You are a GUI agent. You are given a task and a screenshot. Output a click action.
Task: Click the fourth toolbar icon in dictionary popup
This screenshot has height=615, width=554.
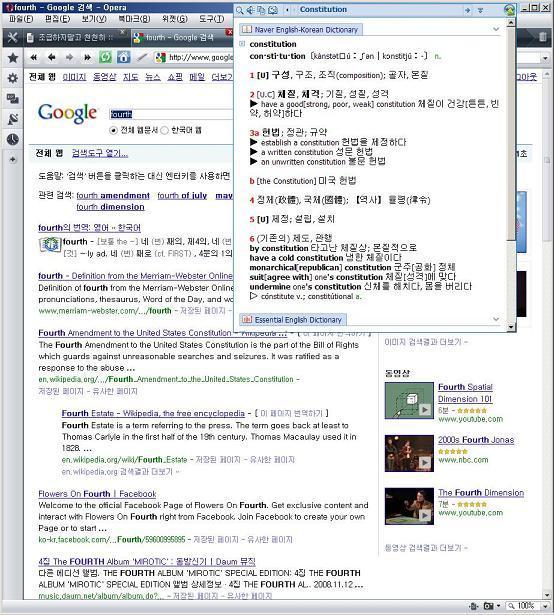tap(273, 10)
